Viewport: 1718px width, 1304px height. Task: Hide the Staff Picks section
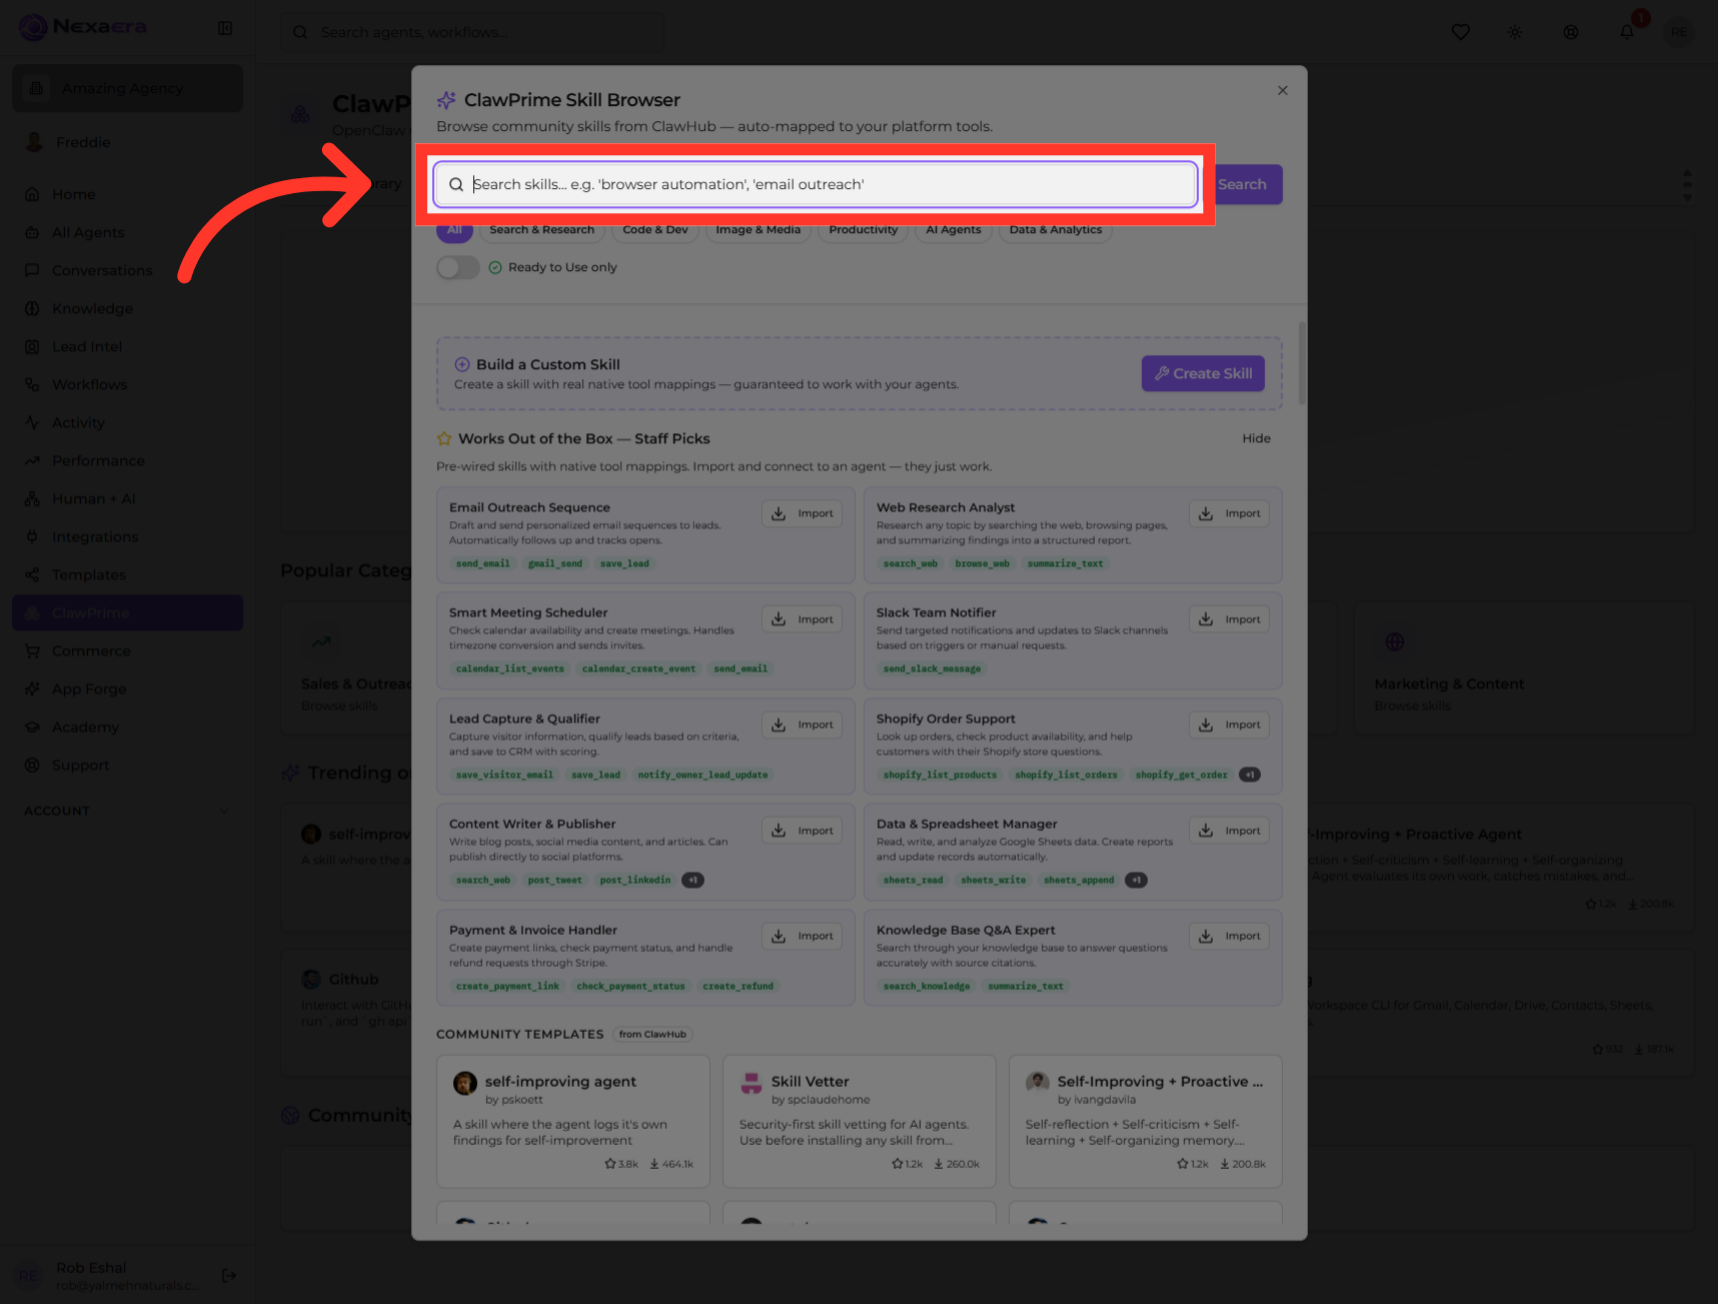(1256, 438)
